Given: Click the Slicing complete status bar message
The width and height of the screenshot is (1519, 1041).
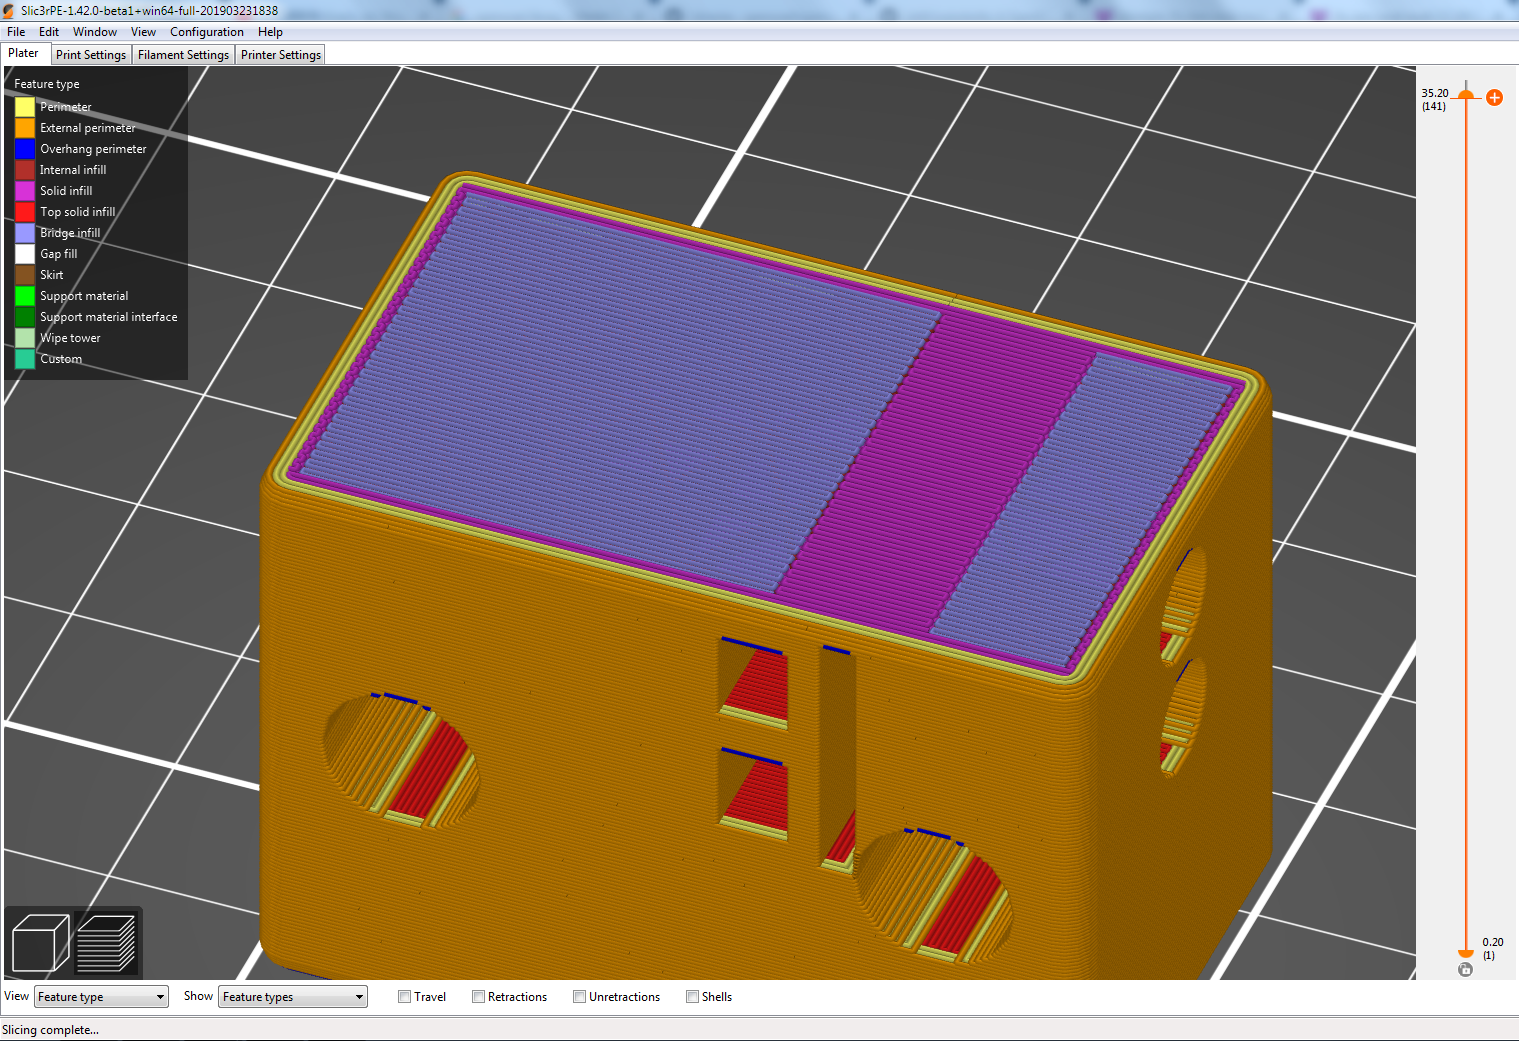Looking at the screenshot, I should pos(52,1029).
